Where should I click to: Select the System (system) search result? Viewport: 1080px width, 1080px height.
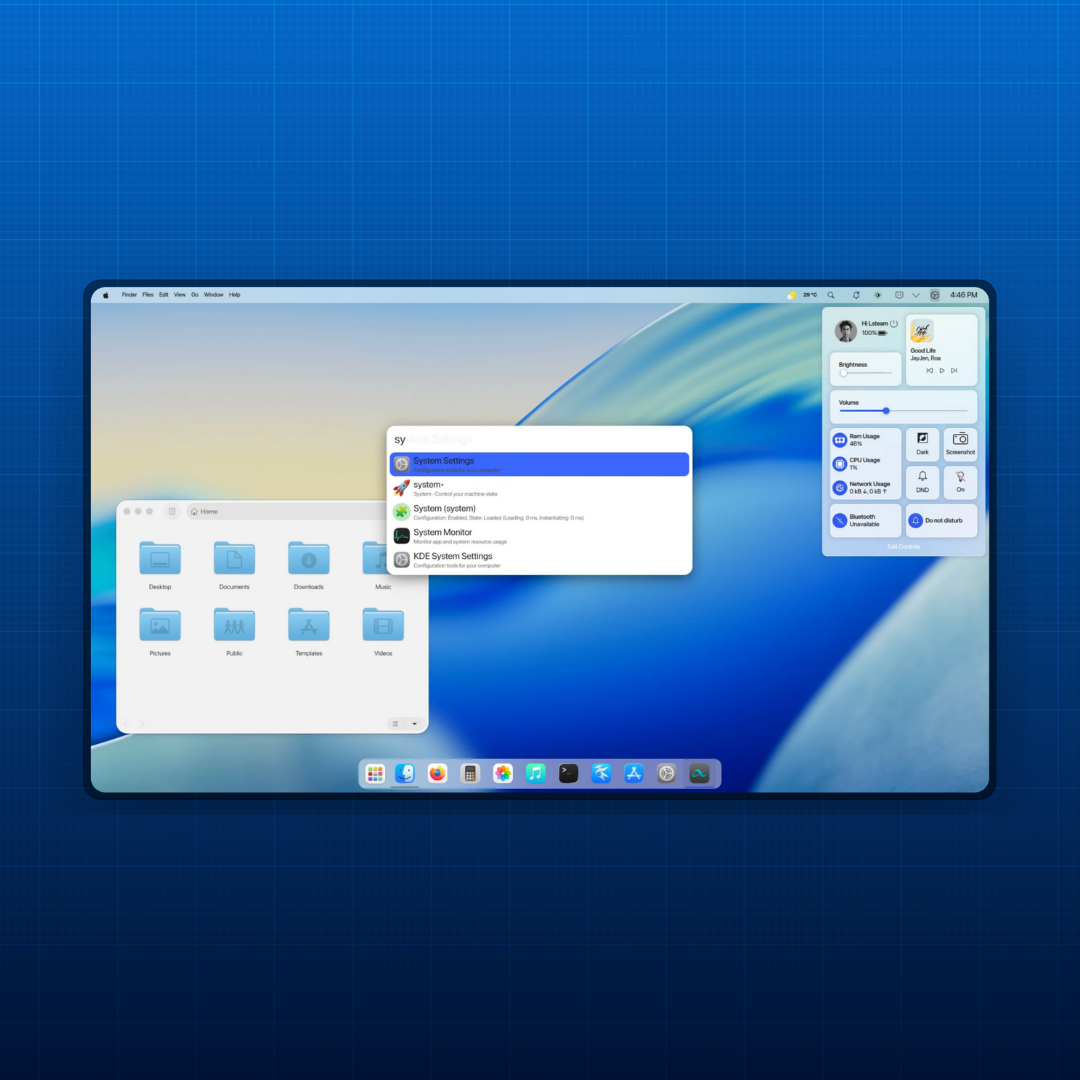(x=539, y=512)
